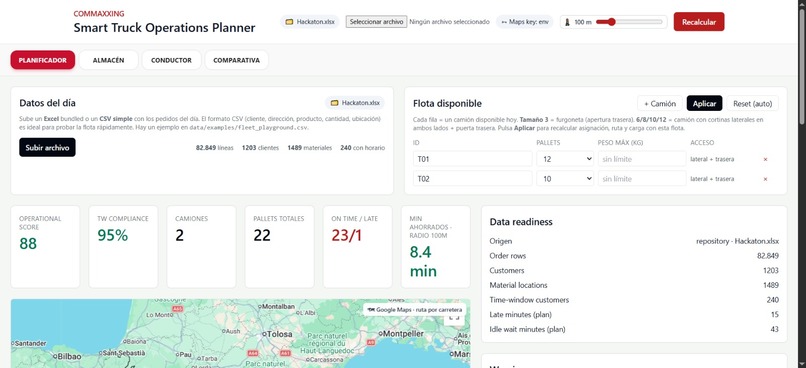
Task: Click the Recalcular button
Action: [x=699, y=22]
